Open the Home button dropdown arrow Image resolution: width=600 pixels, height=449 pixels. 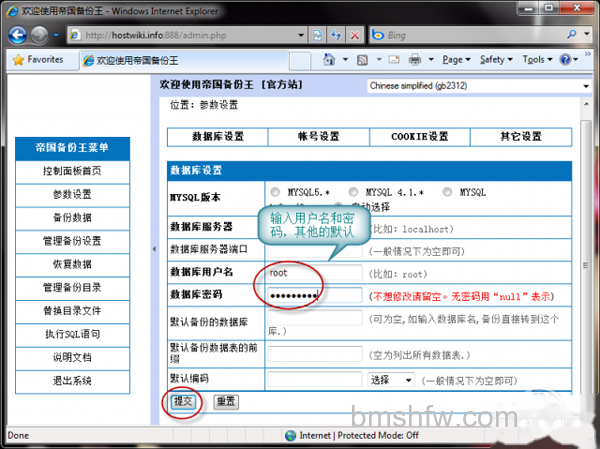(x=346, y=60)
